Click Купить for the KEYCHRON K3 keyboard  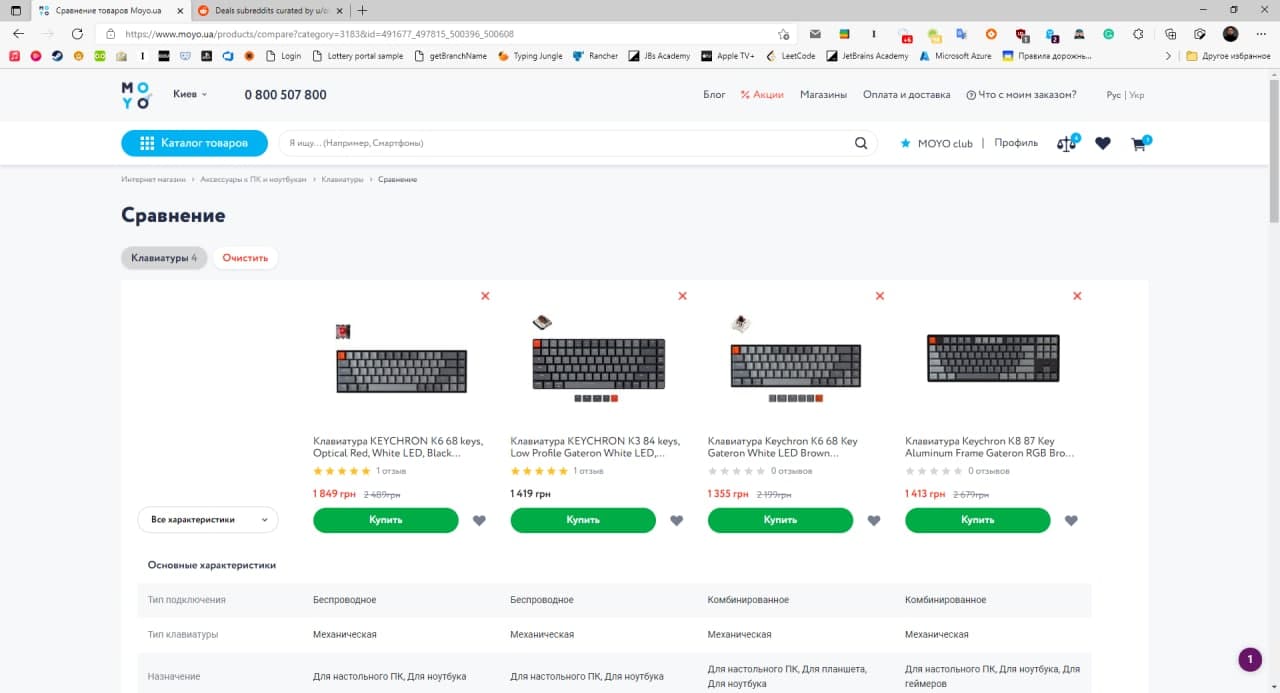tap(583, 520)
